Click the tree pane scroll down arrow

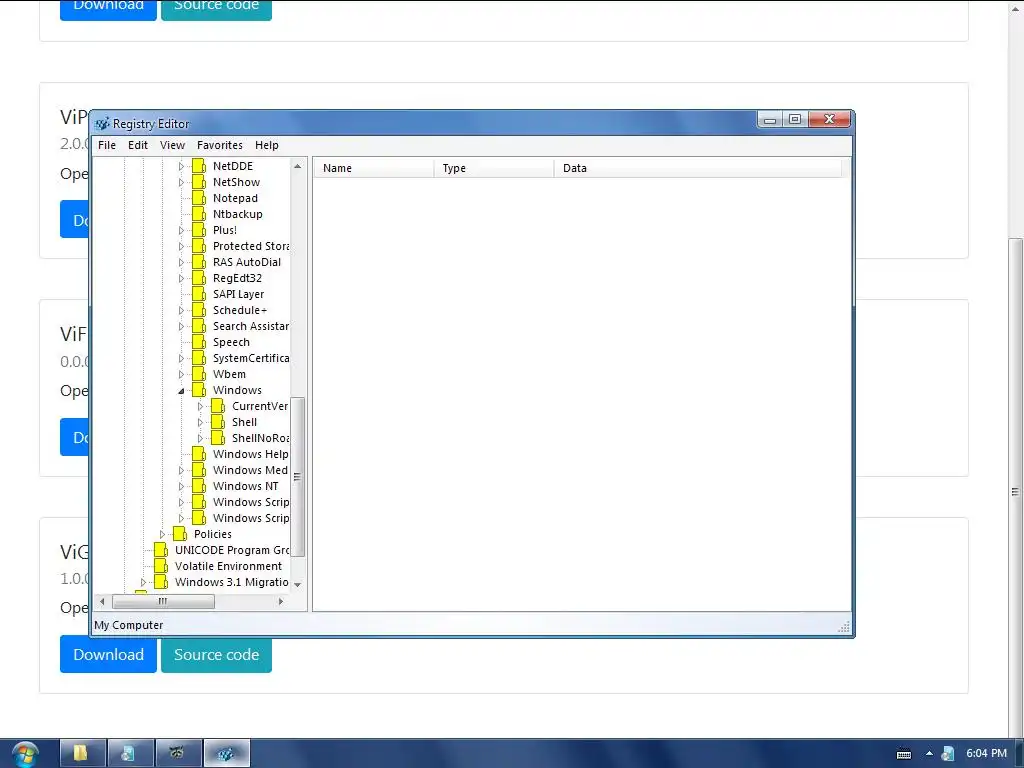pos(298,584)
